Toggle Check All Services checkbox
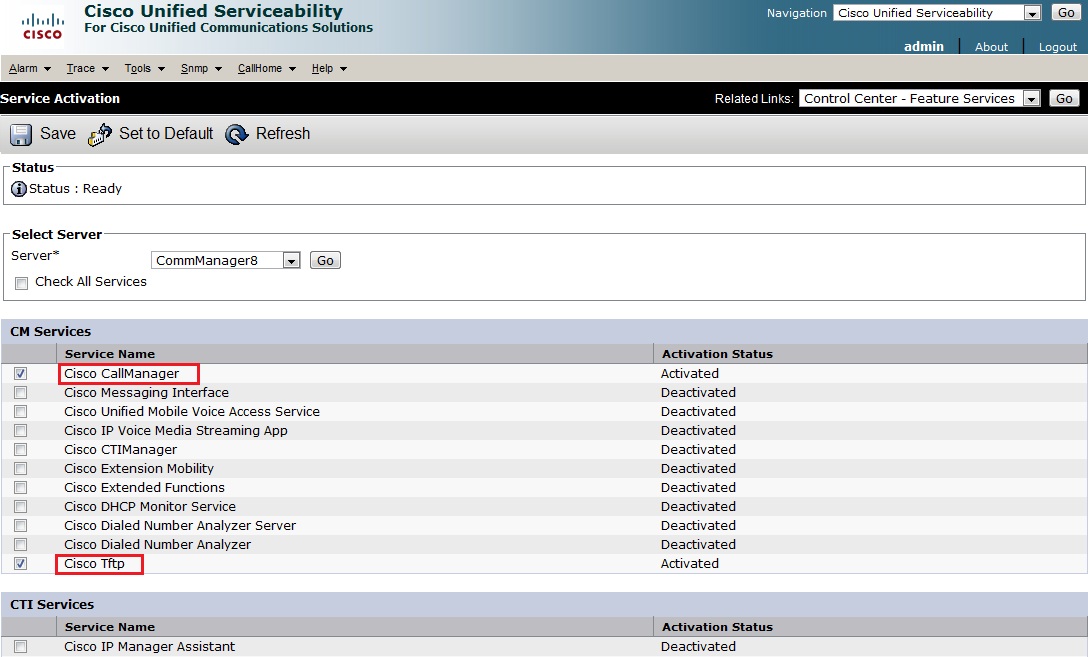 click(22, 283)
